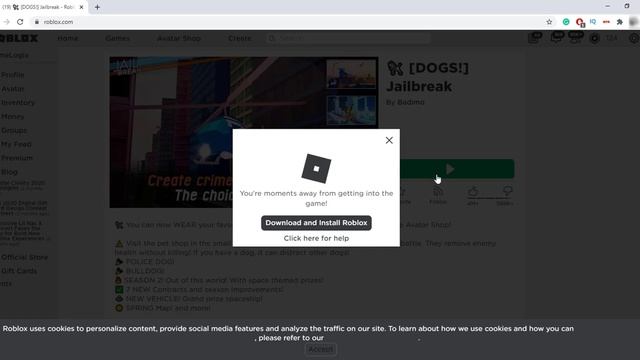Screen dimensions: 640x360
Task: Click the site lock icon
Action: coord(37,22)
